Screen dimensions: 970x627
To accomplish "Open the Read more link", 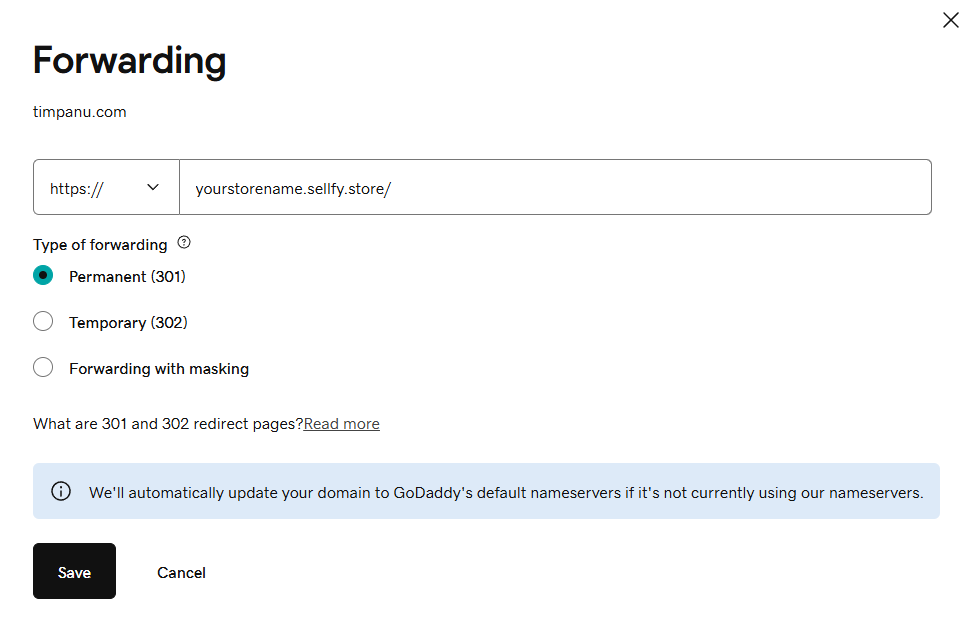I will click(341, 424).
